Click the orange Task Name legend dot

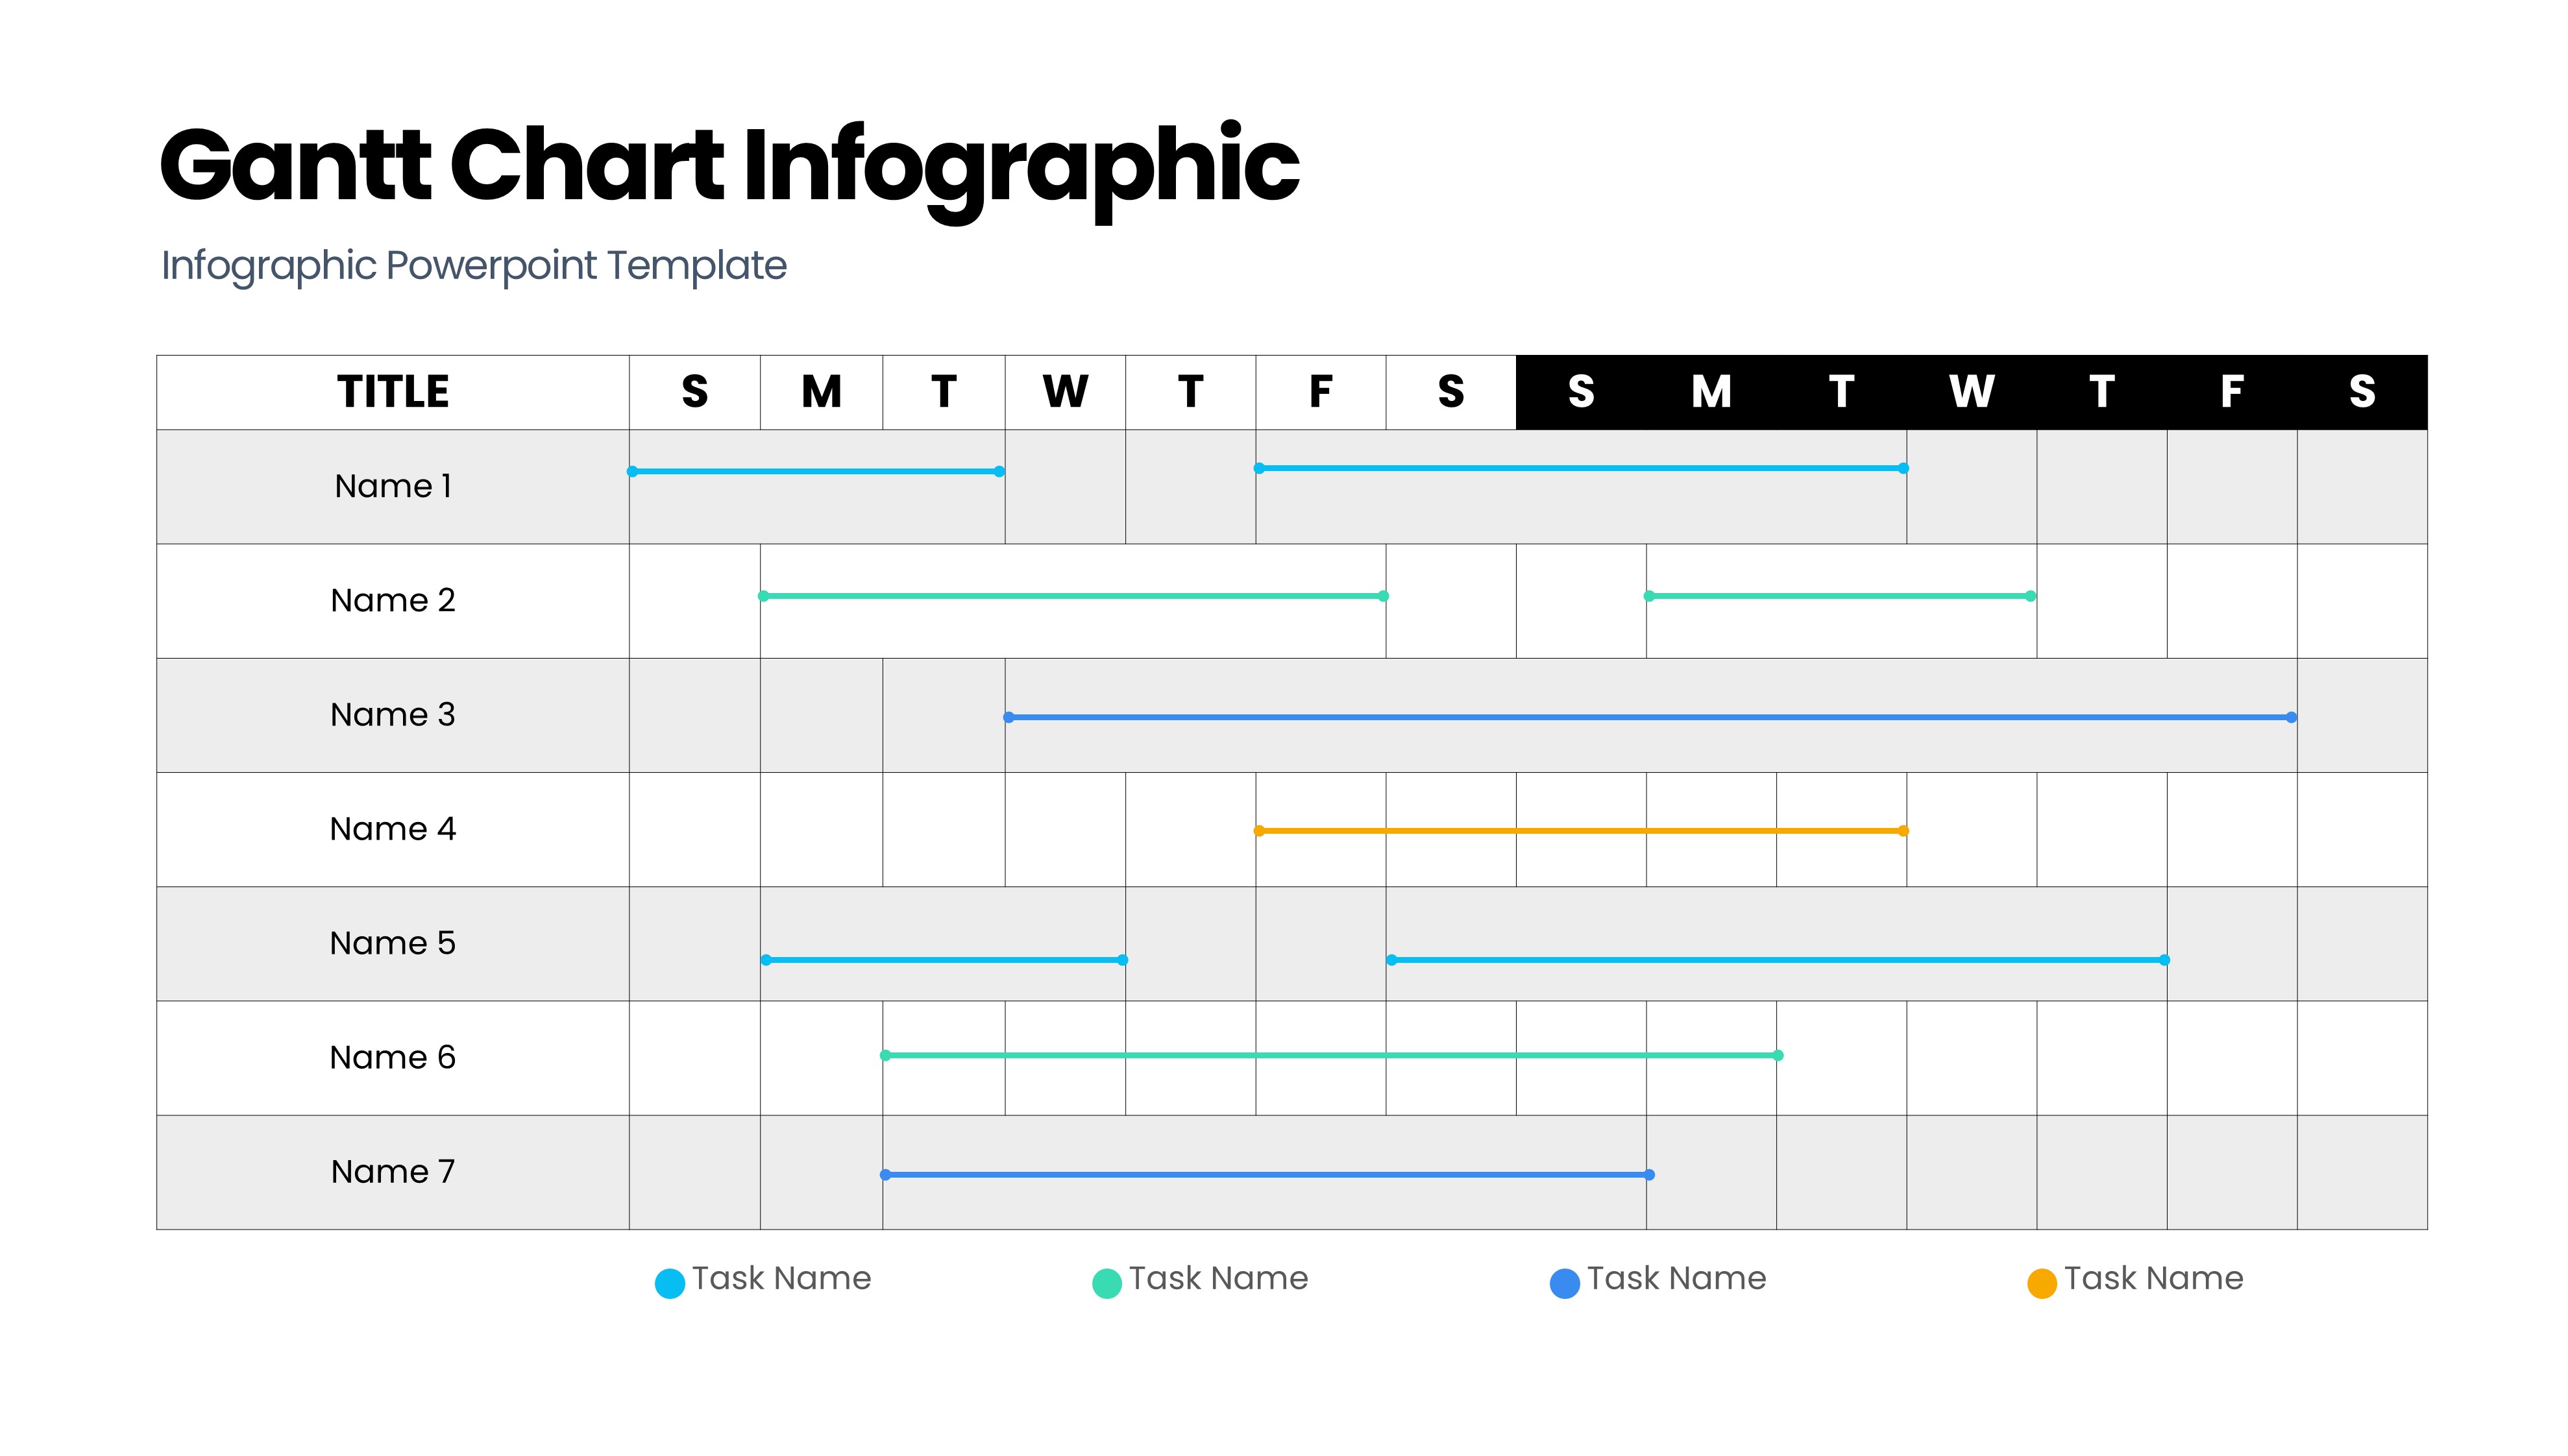pyautogui.click(x=2041, y=1283)
